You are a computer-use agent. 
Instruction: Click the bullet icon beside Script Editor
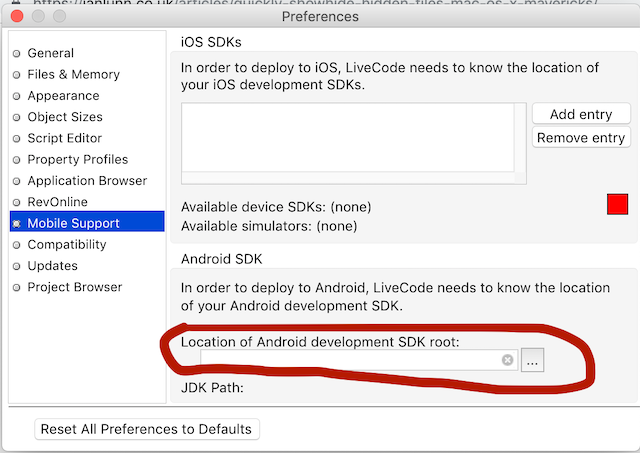17,138
